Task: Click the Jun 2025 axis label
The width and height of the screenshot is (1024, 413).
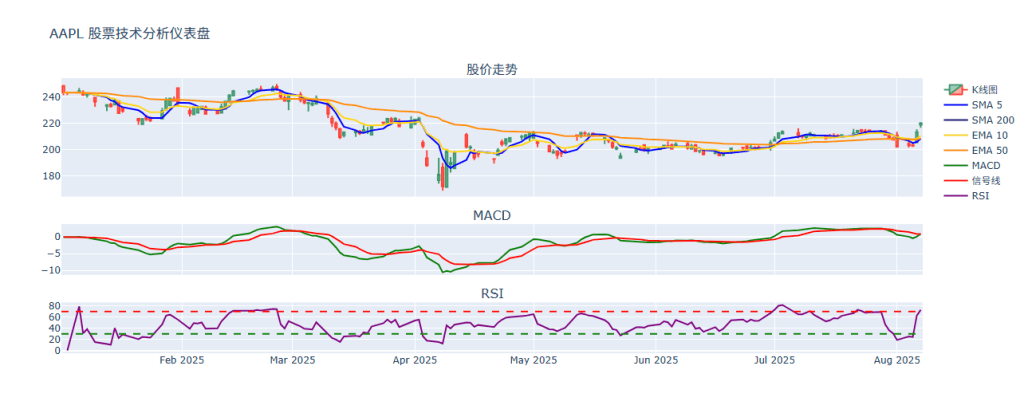Action: (656, 360)
